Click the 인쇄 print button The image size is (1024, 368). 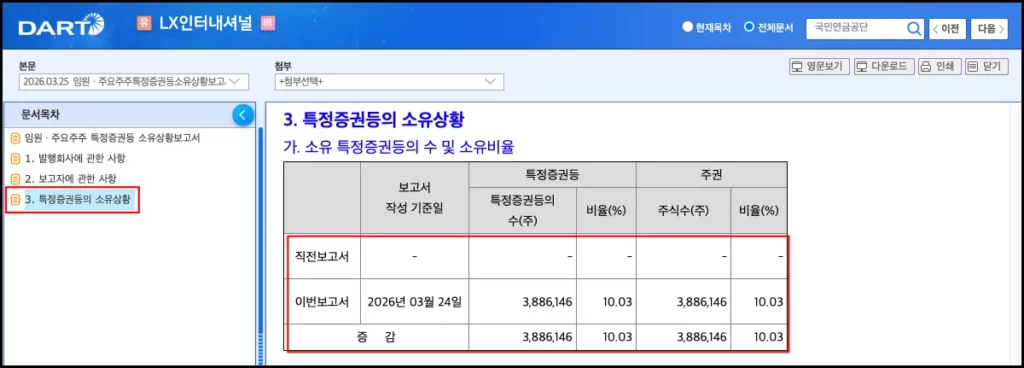pyautogui.click(x=940, y=67)
